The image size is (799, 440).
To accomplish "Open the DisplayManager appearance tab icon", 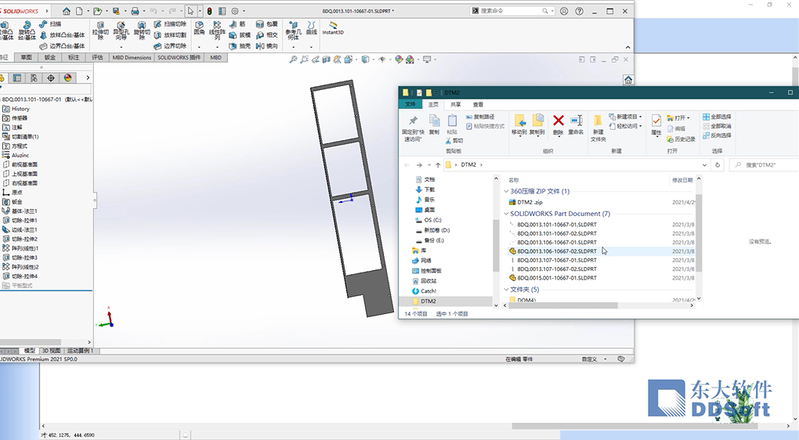I will point(68,76).
